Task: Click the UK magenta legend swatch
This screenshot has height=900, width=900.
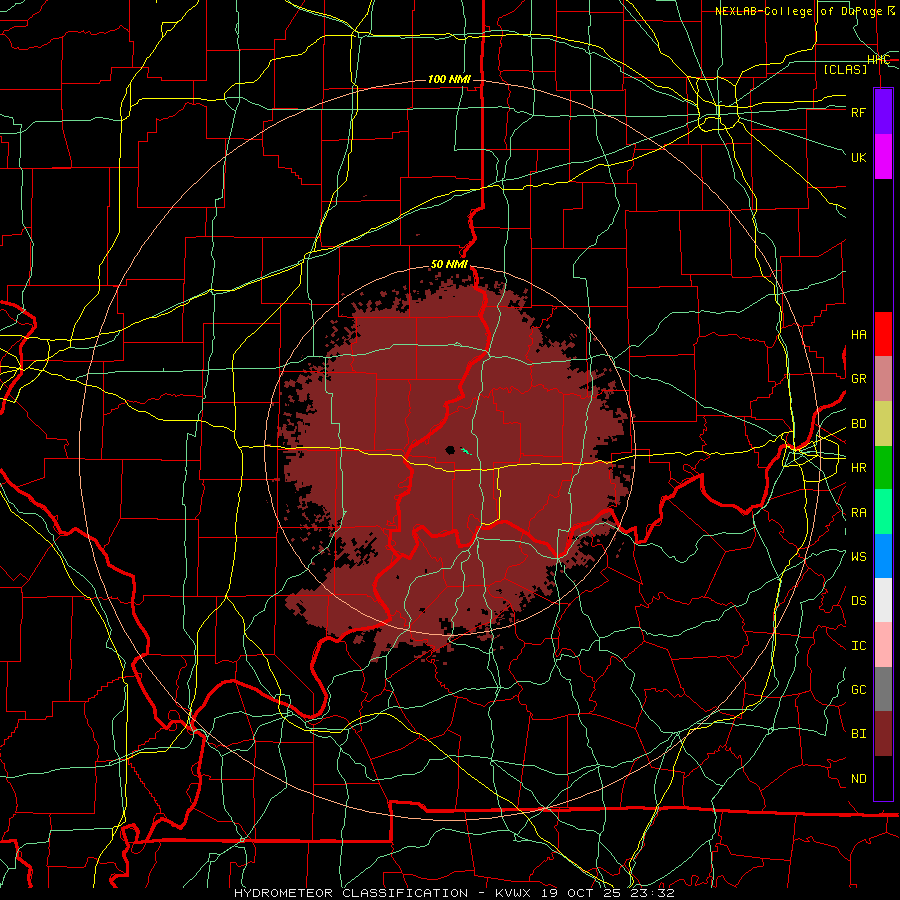Action: coord(883,157)
